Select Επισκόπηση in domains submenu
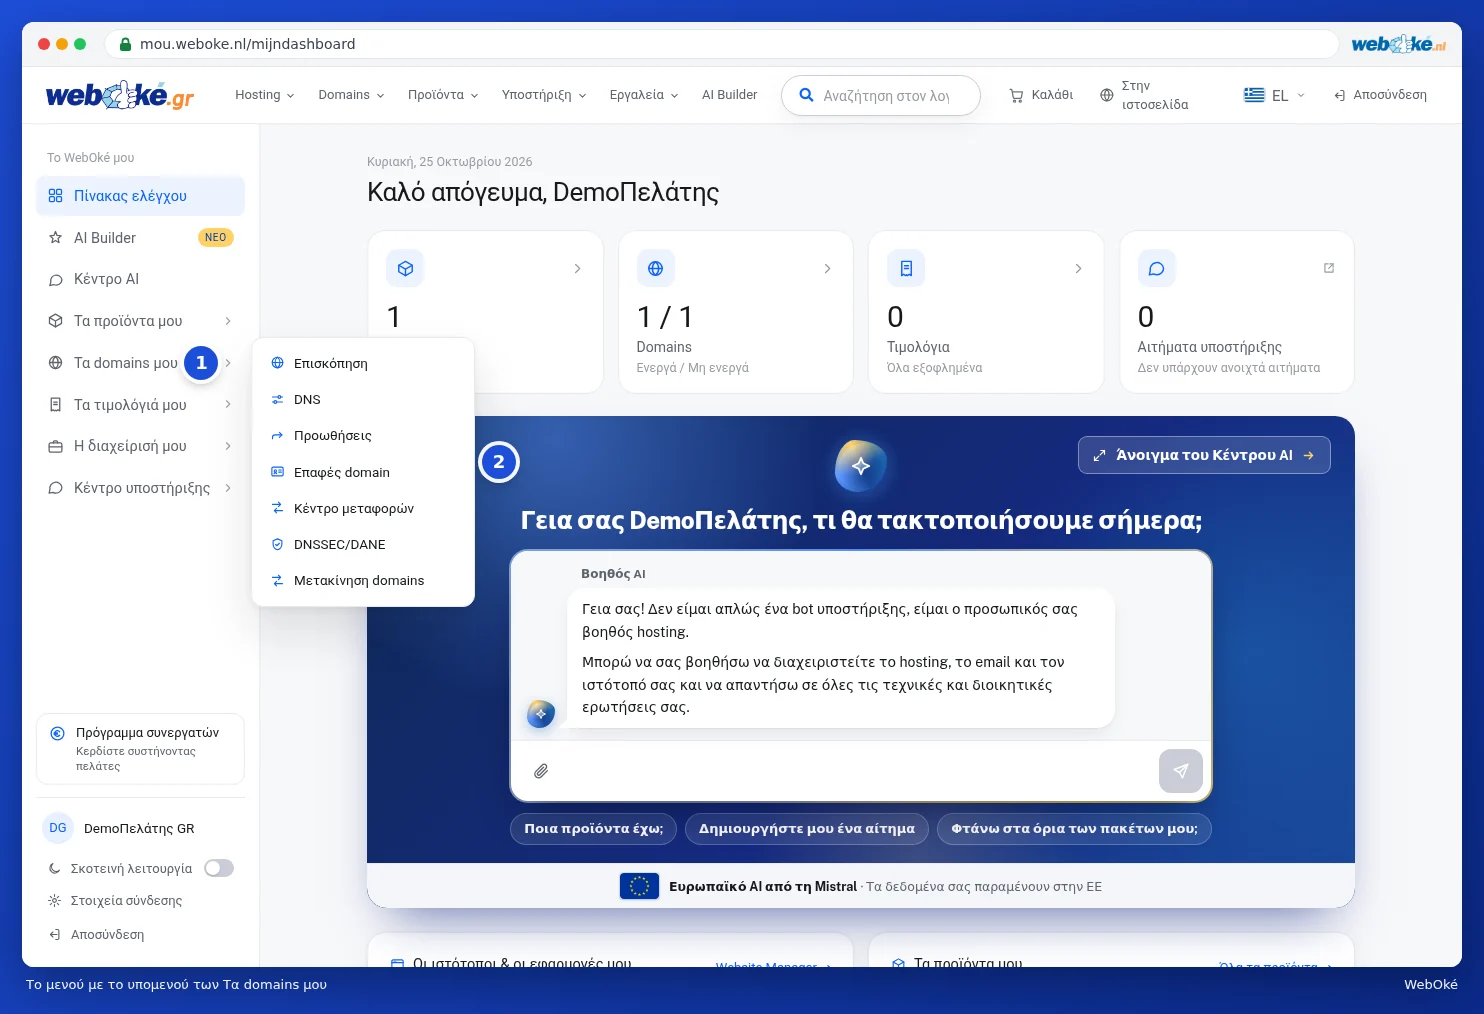Screen dimensions: 1484x1014 (x=363, y=363)
